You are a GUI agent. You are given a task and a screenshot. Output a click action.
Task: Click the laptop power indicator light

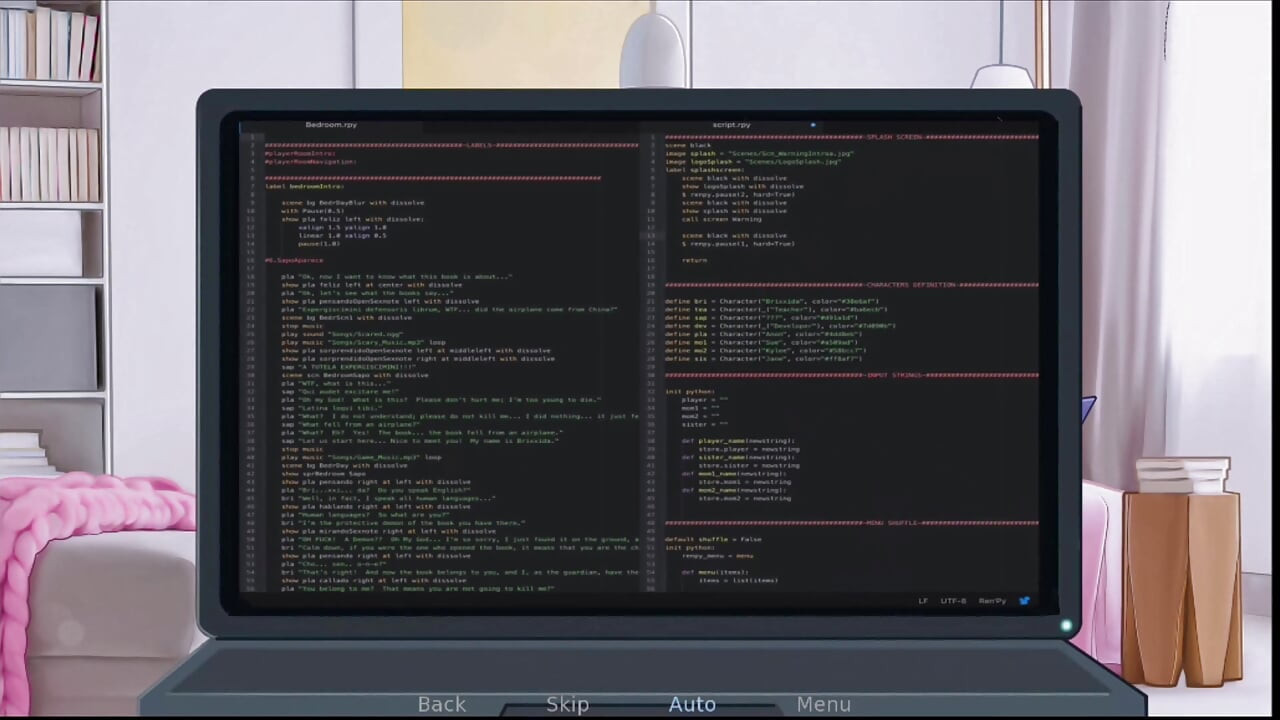click(x=1066, y=626)
